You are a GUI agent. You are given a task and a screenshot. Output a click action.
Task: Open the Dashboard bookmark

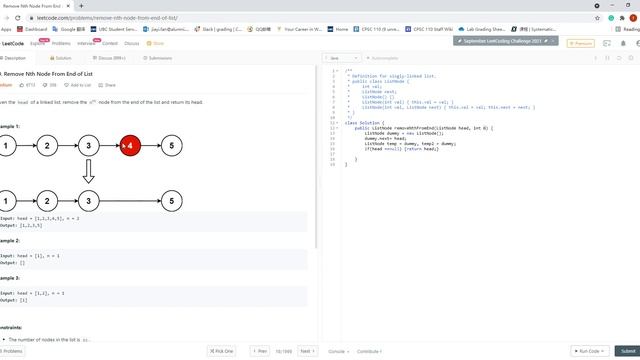[32, 29]
